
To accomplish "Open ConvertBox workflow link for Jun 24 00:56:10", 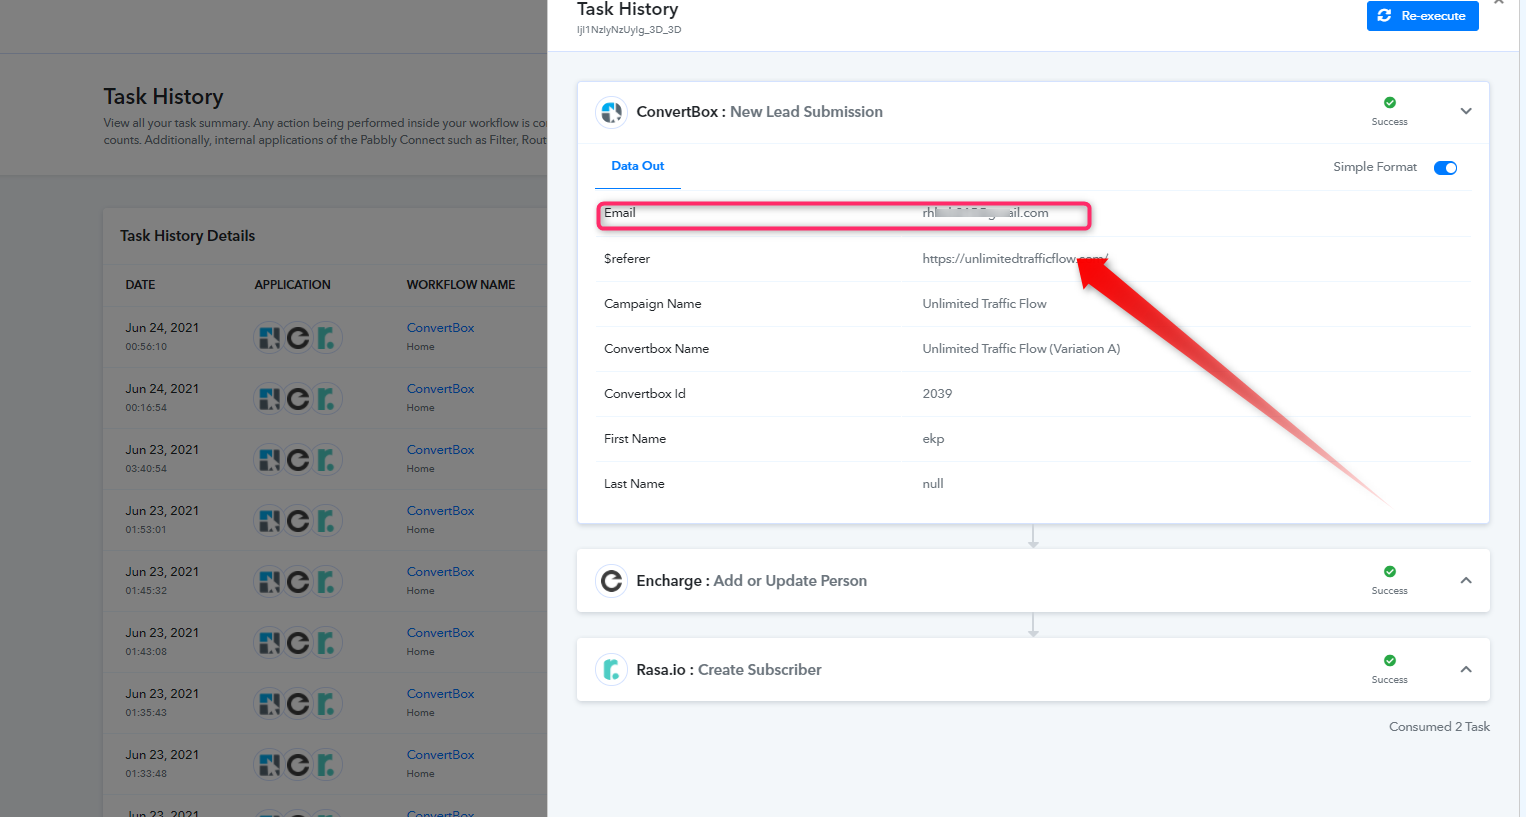I will point(441,328).
